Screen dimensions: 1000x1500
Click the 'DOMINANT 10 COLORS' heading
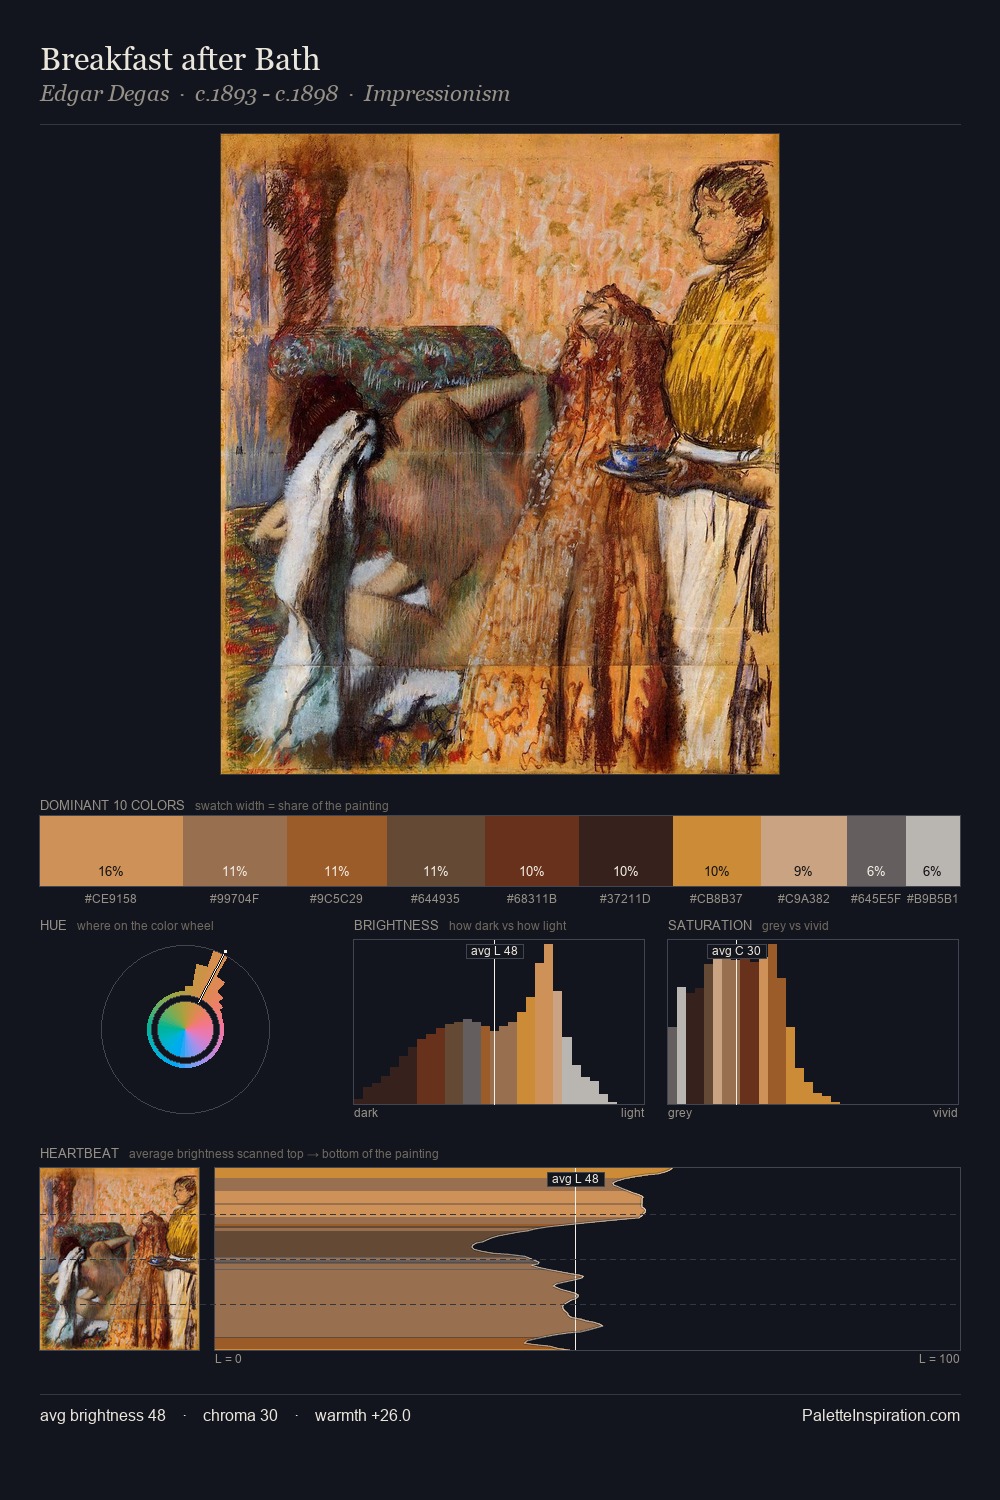[112, 805]
